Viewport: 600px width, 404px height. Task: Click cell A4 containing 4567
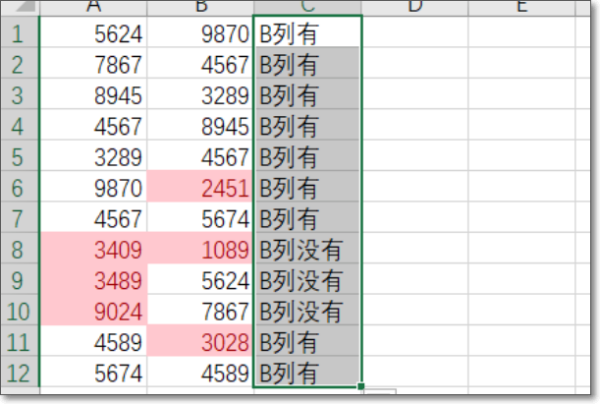(x=93, y=125)
